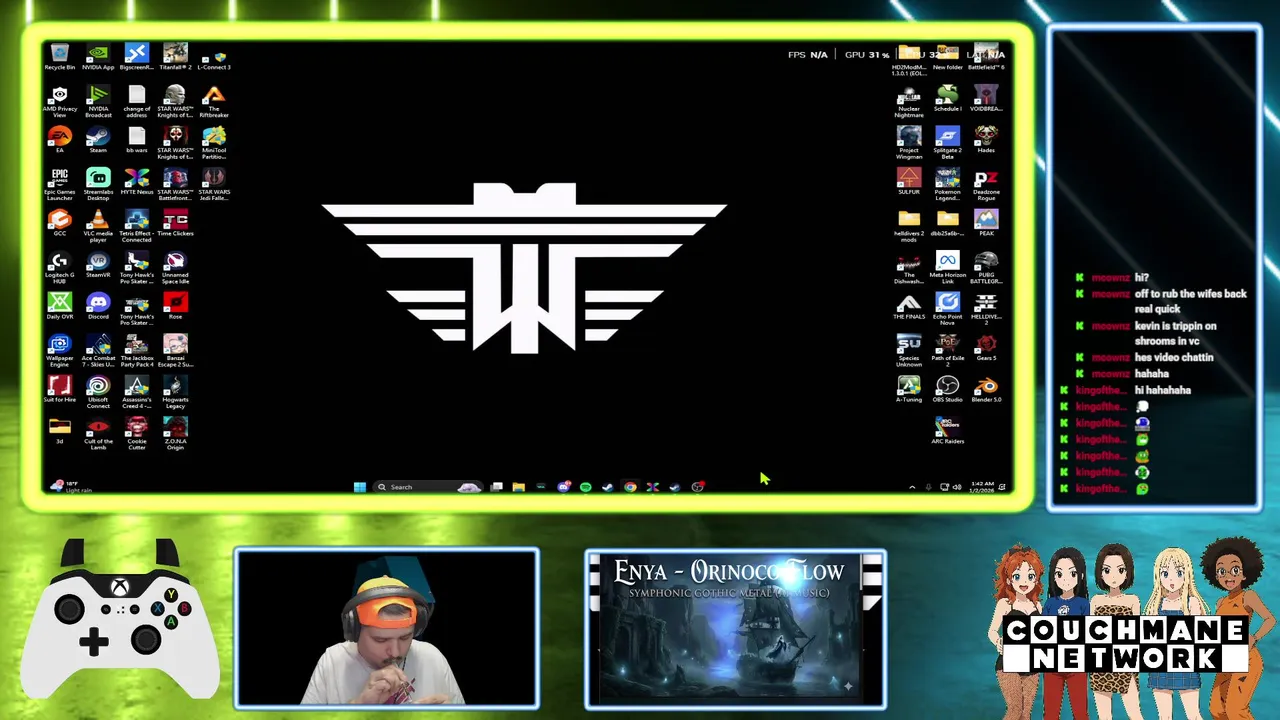1280x720 pixels.
Task: Open the HYTE Nexus desktop icon
Action: coord(137,181)
